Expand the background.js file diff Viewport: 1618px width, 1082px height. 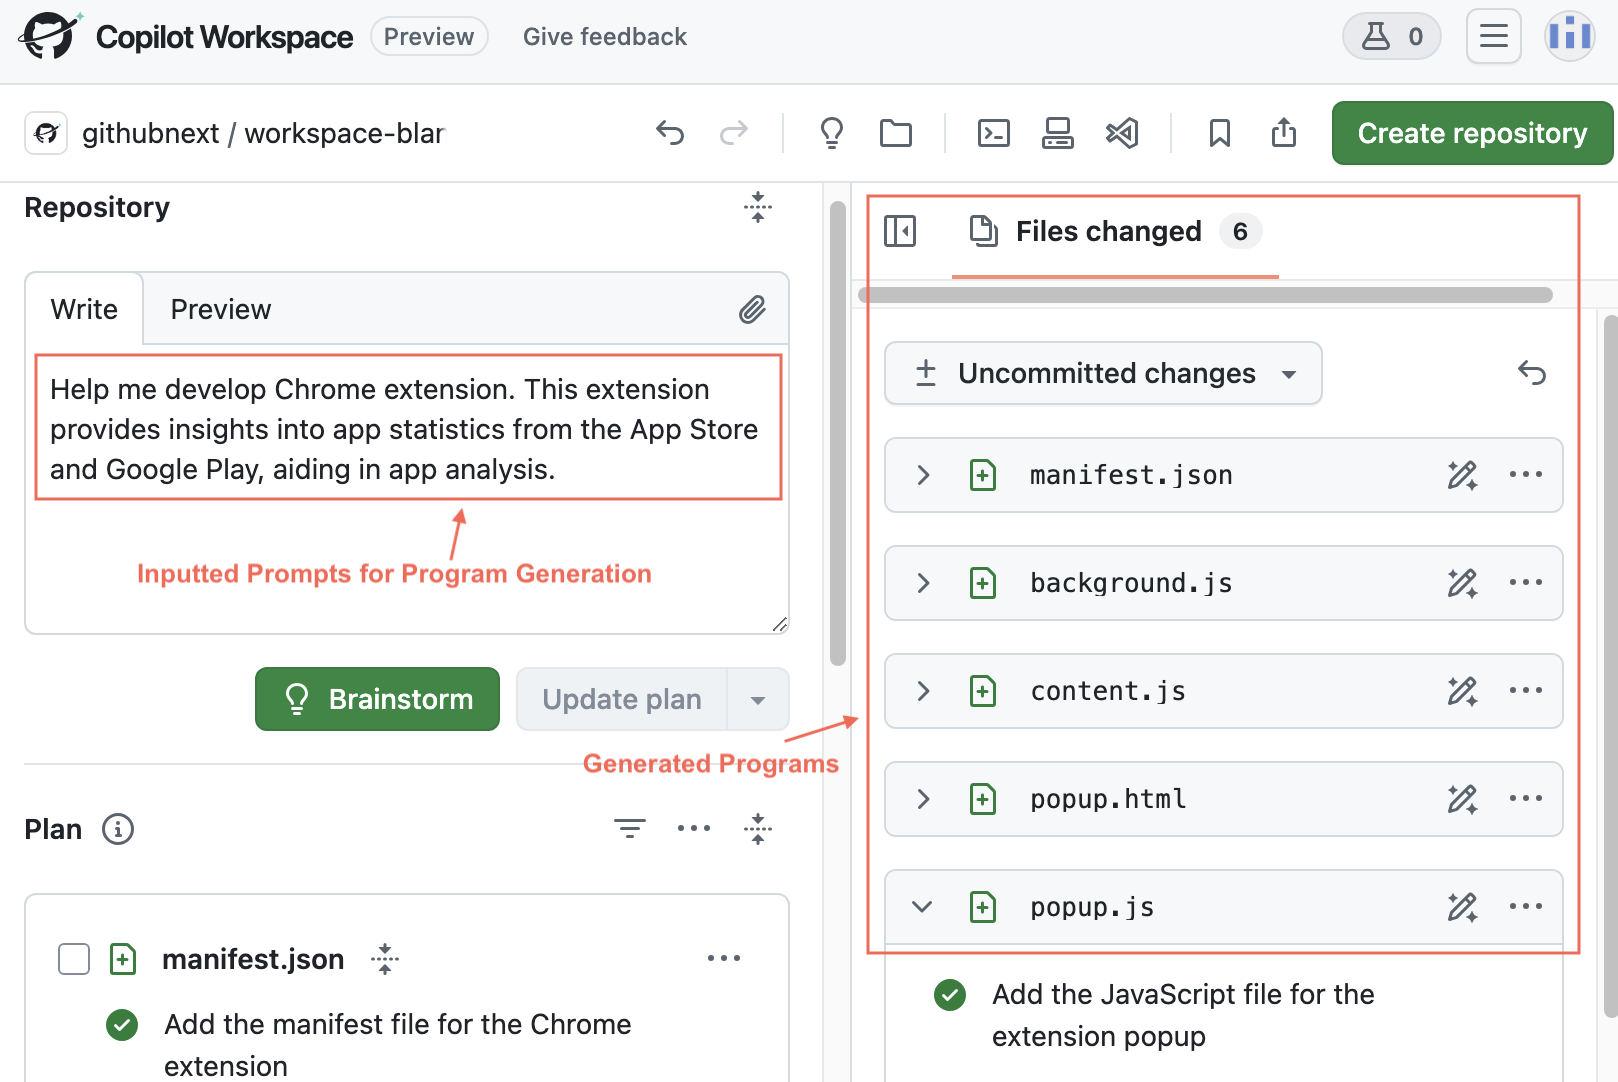pyautogui.click(x=924, y=583)
